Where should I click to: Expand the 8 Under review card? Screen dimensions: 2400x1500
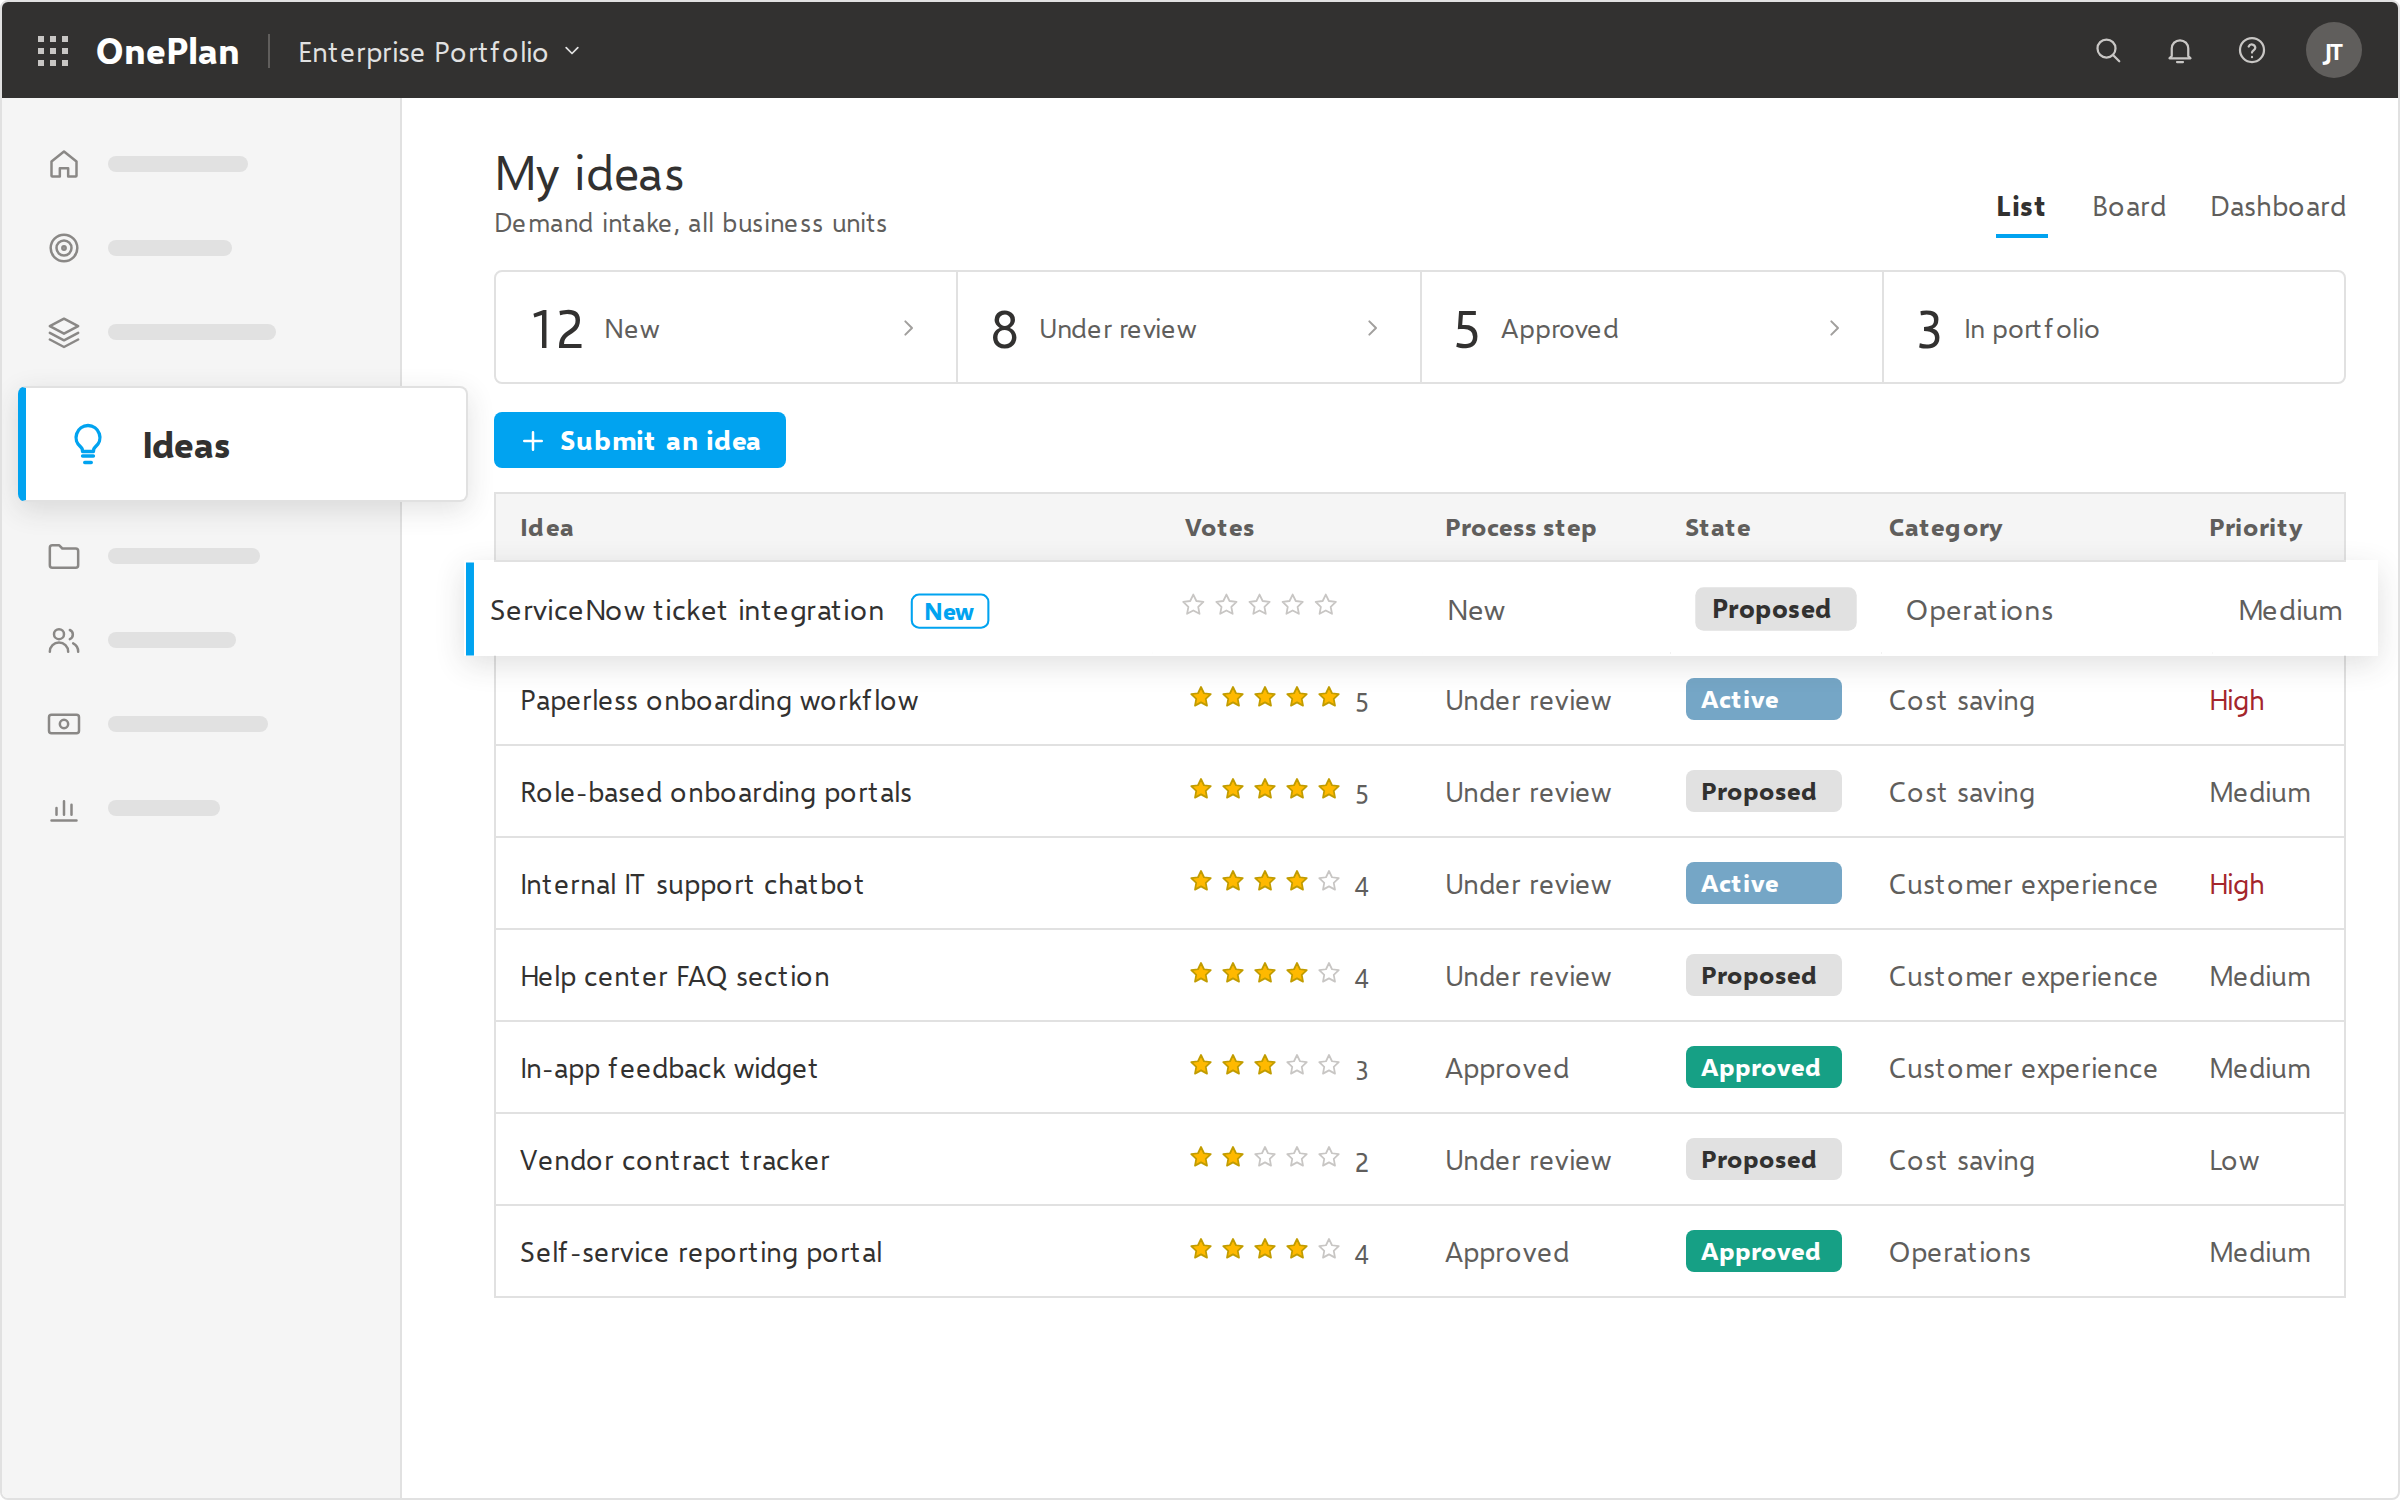pos(1189,328)
